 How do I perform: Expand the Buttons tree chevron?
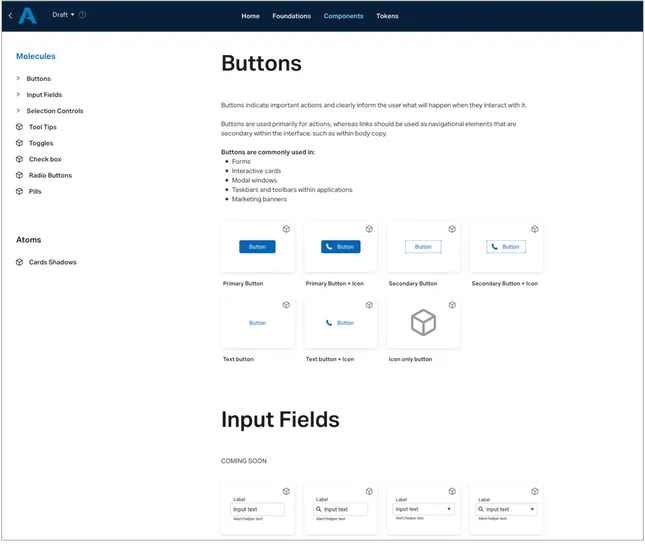[18, 78]
